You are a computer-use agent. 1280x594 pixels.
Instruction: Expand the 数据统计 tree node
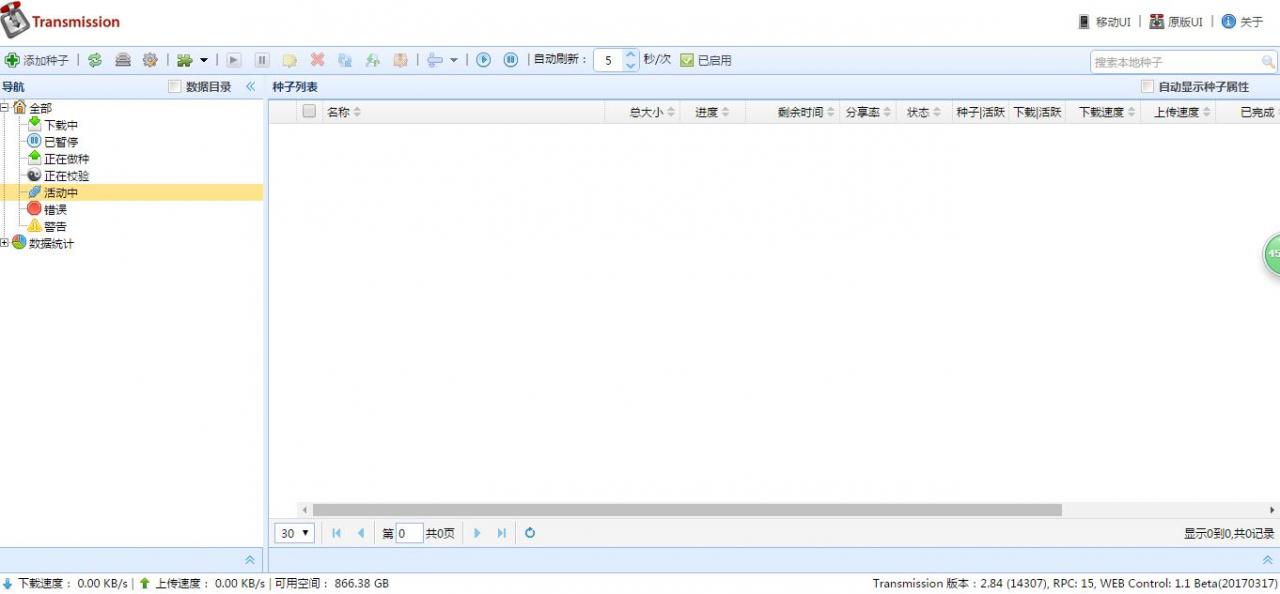coord(5,243)
